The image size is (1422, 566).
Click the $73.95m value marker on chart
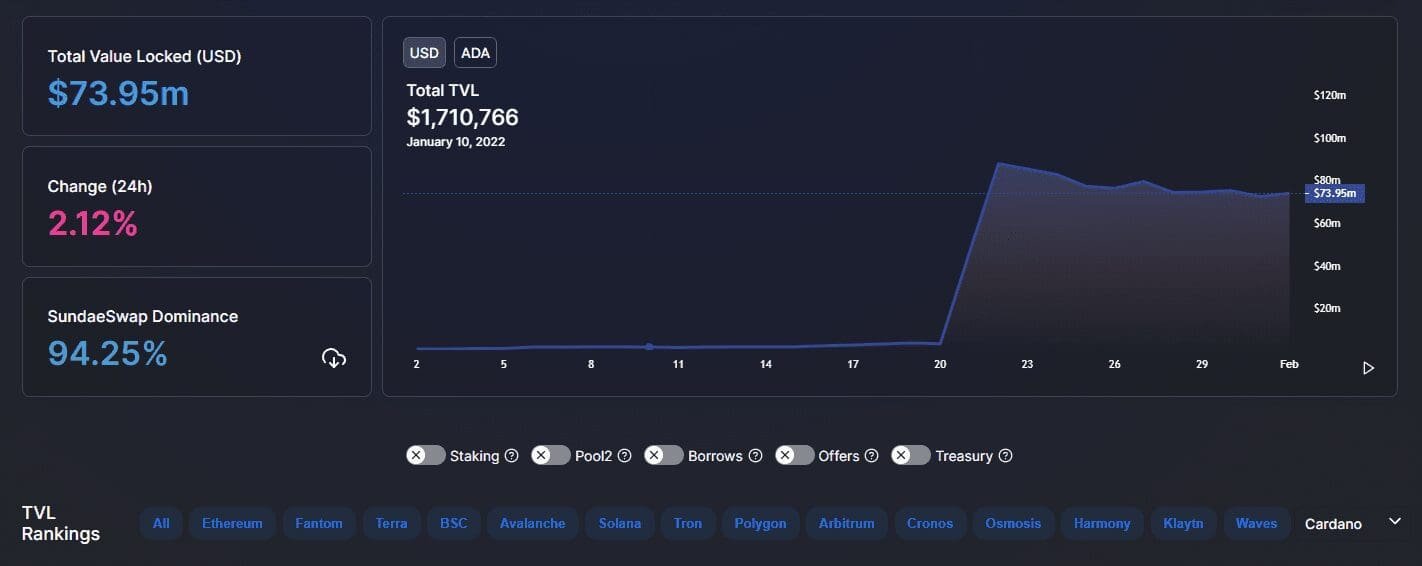point(1335,193)
